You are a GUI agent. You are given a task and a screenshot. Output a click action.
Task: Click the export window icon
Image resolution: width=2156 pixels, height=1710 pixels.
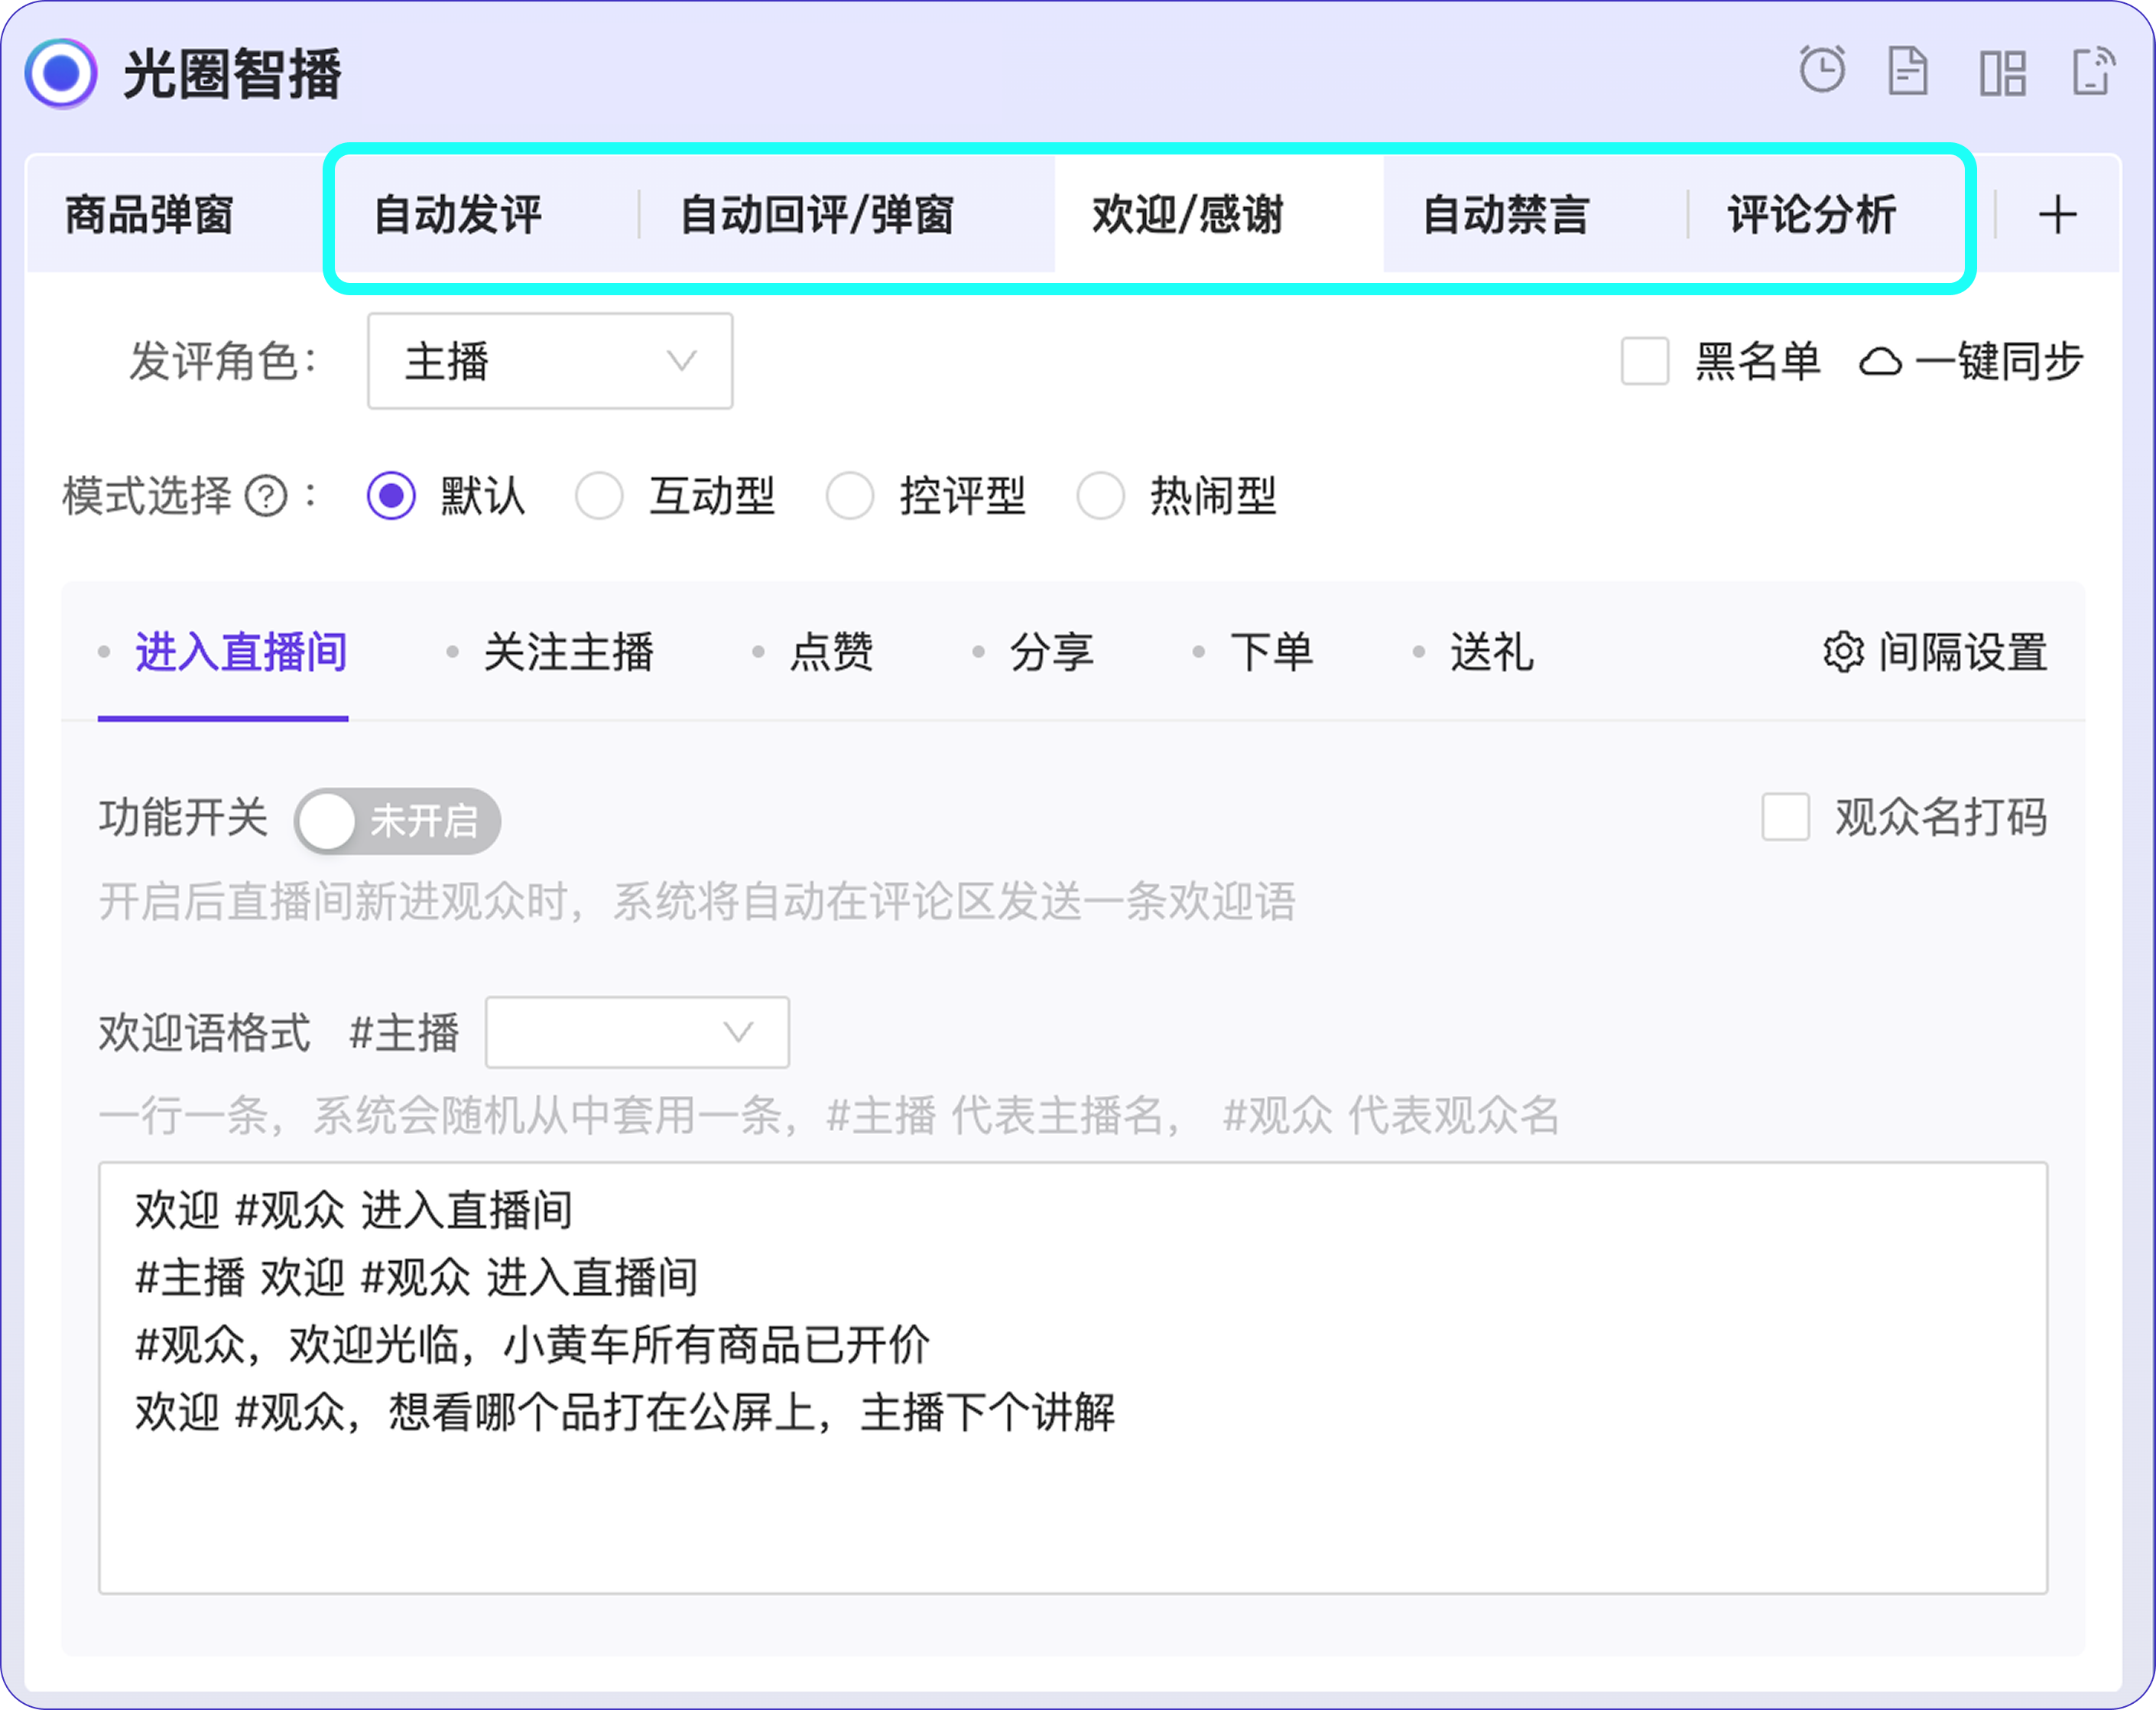click(x=2092, y=72)
